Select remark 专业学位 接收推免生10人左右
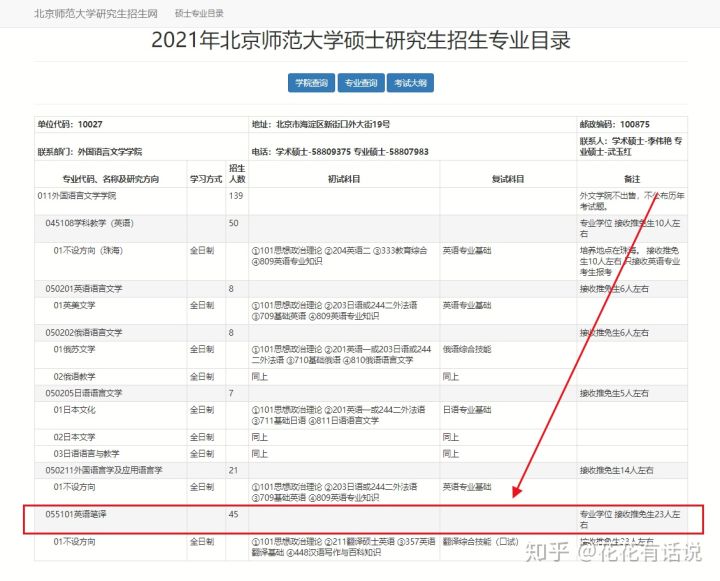 [630, 229]
